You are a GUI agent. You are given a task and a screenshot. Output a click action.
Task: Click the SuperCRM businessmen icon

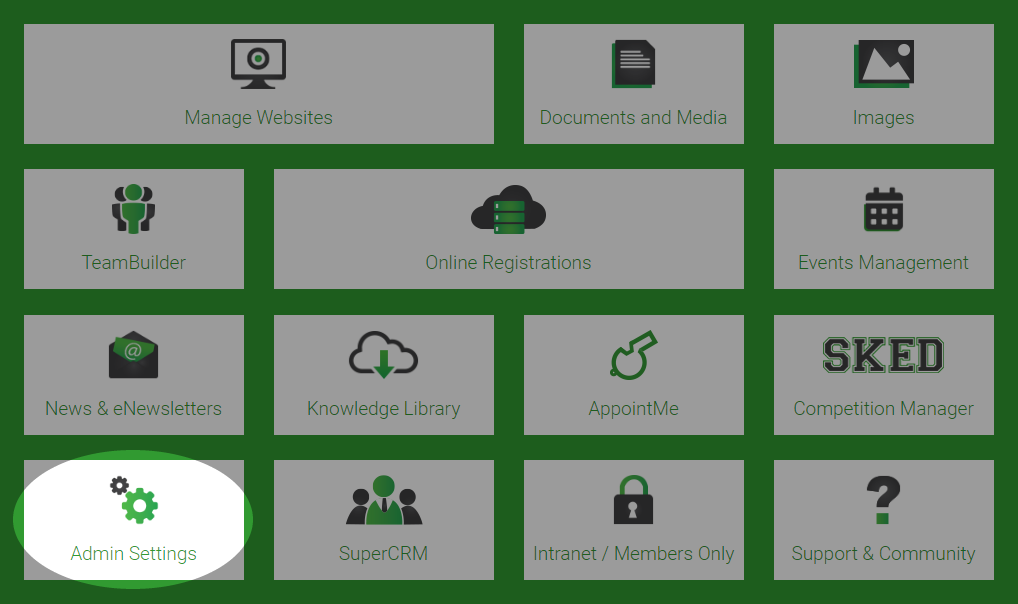(x=384, y=500)
